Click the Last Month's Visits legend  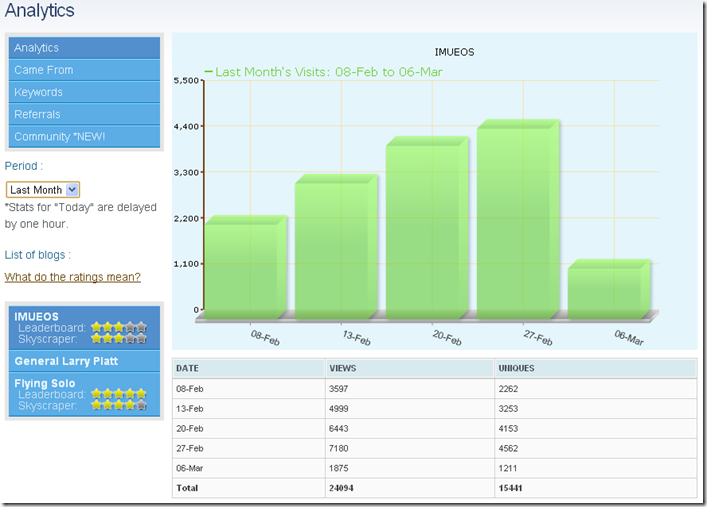pyautogui.click(x=323, y=72)
